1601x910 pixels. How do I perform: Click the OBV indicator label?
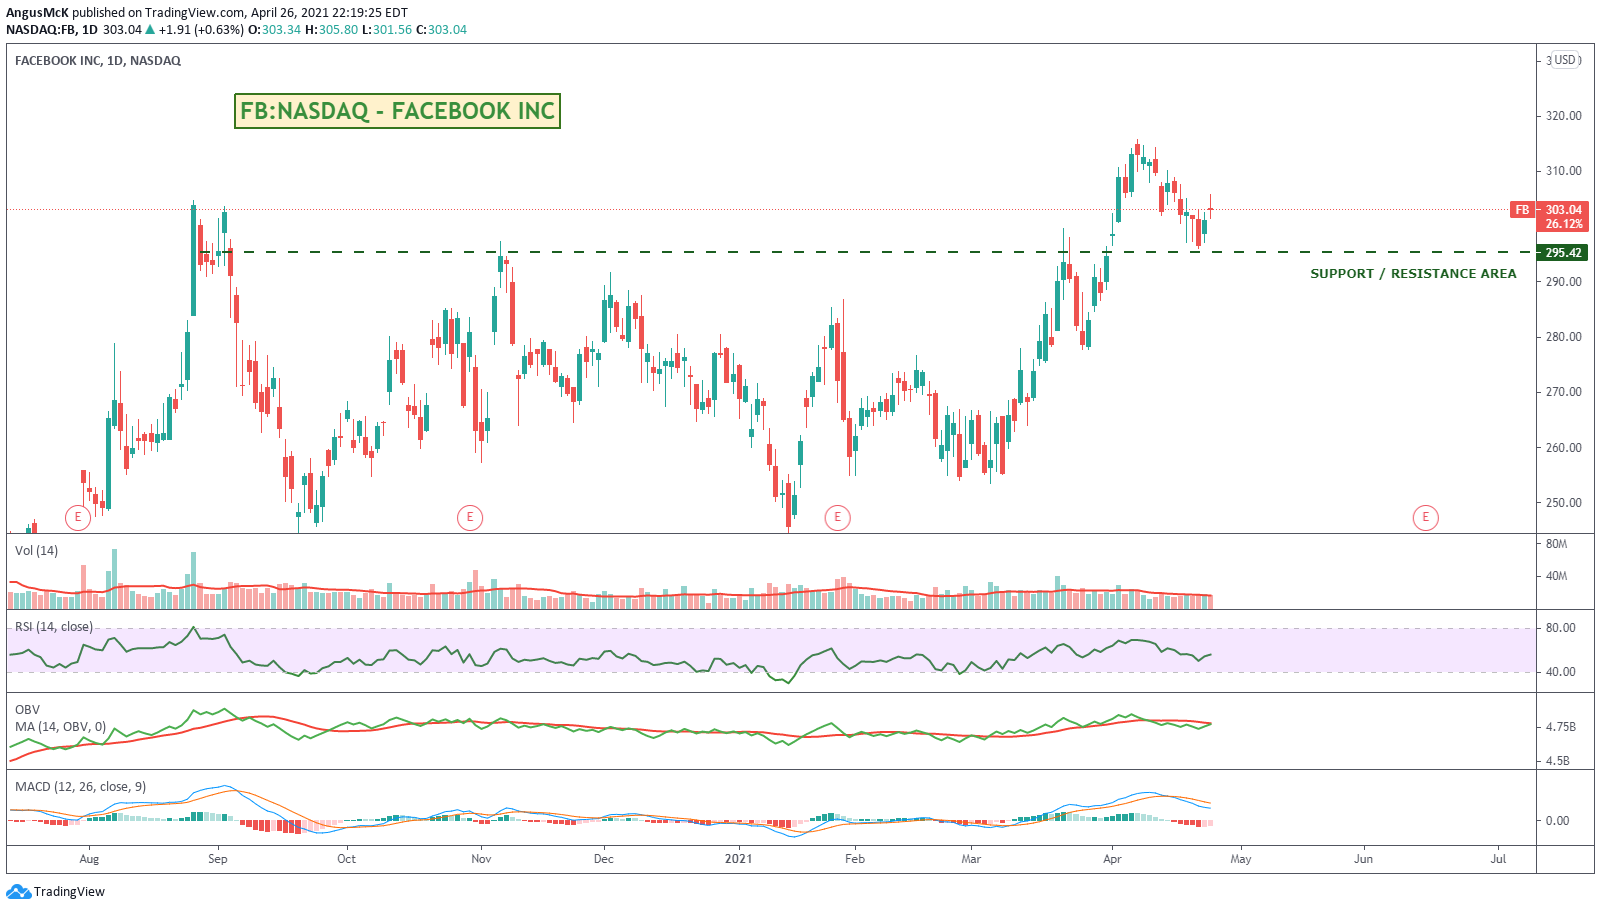click(28, 710)
